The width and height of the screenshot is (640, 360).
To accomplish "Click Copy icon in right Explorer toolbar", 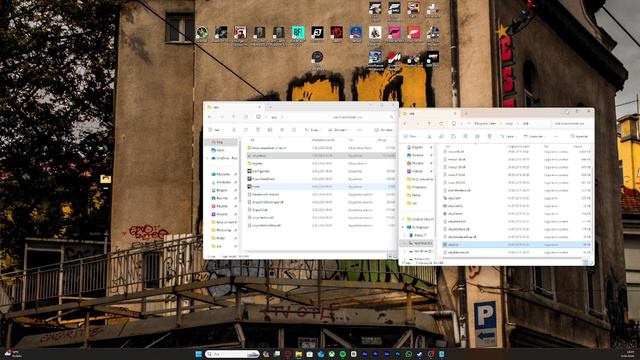I will click(441, 136).
